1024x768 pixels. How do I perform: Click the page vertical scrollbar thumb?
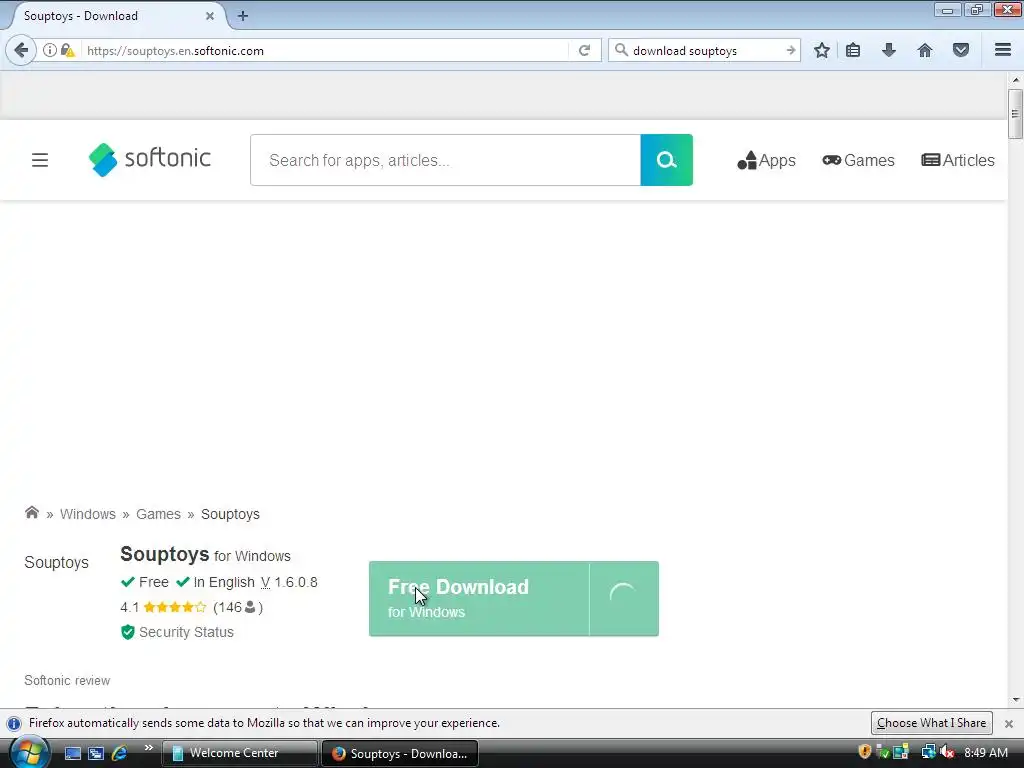point(1014,114)
